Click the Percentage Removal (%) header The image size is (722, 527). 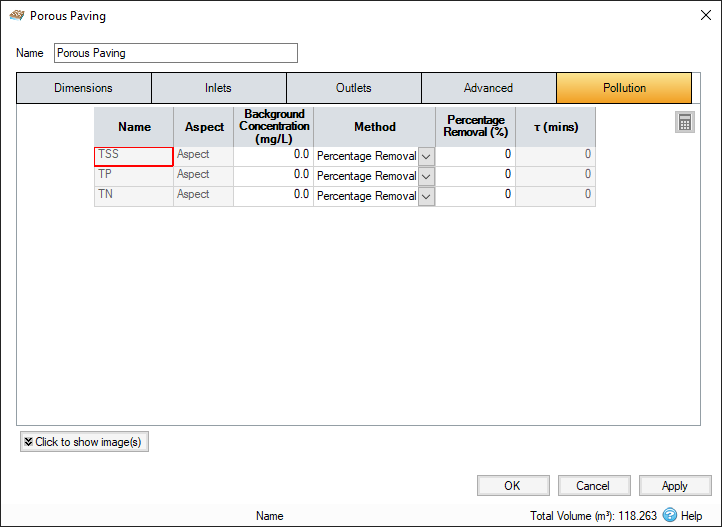[x=475, y=127]
